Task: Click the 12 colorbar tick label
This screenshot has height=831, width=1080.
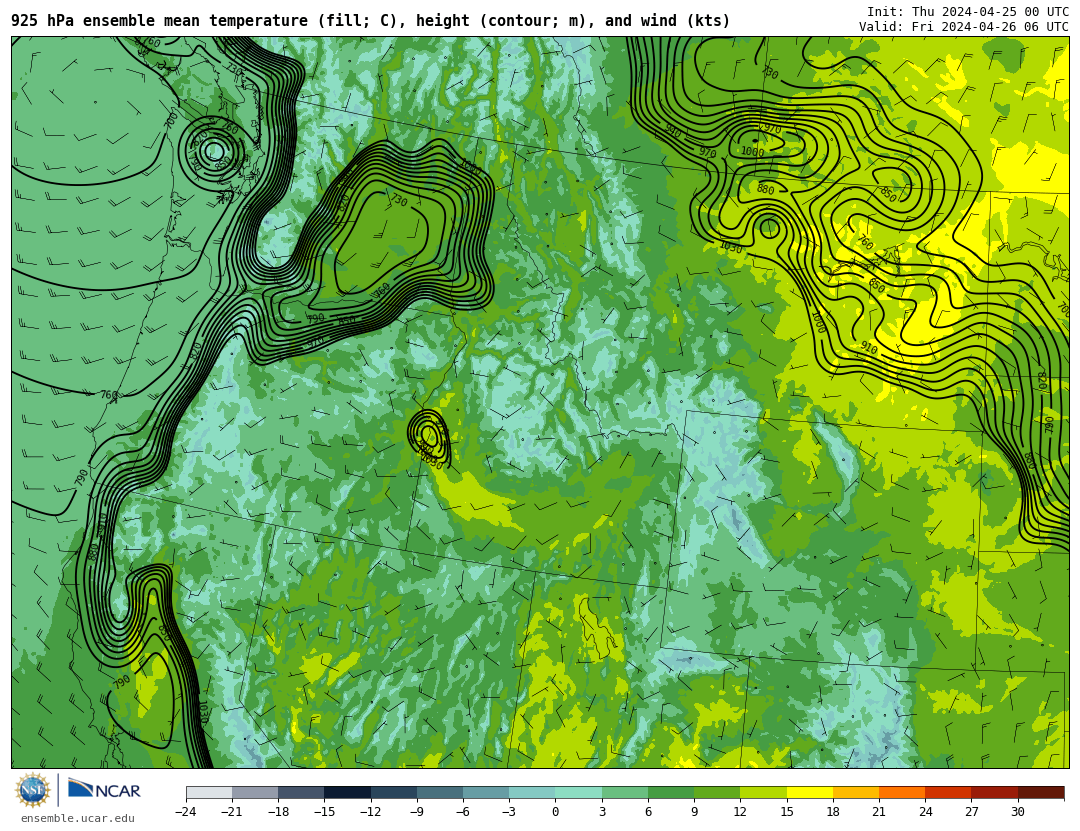Action: pos(741,812)
